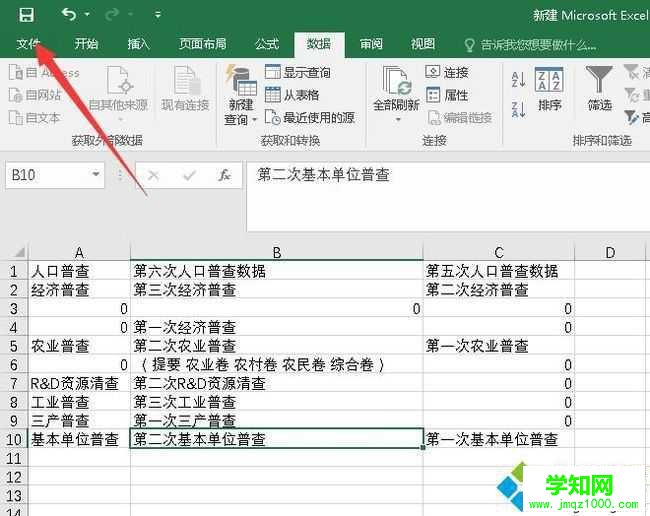Click 最近使用的源 (Recent Sources)
The width and height of the screenshot is (650, 516).
point(310,118)
